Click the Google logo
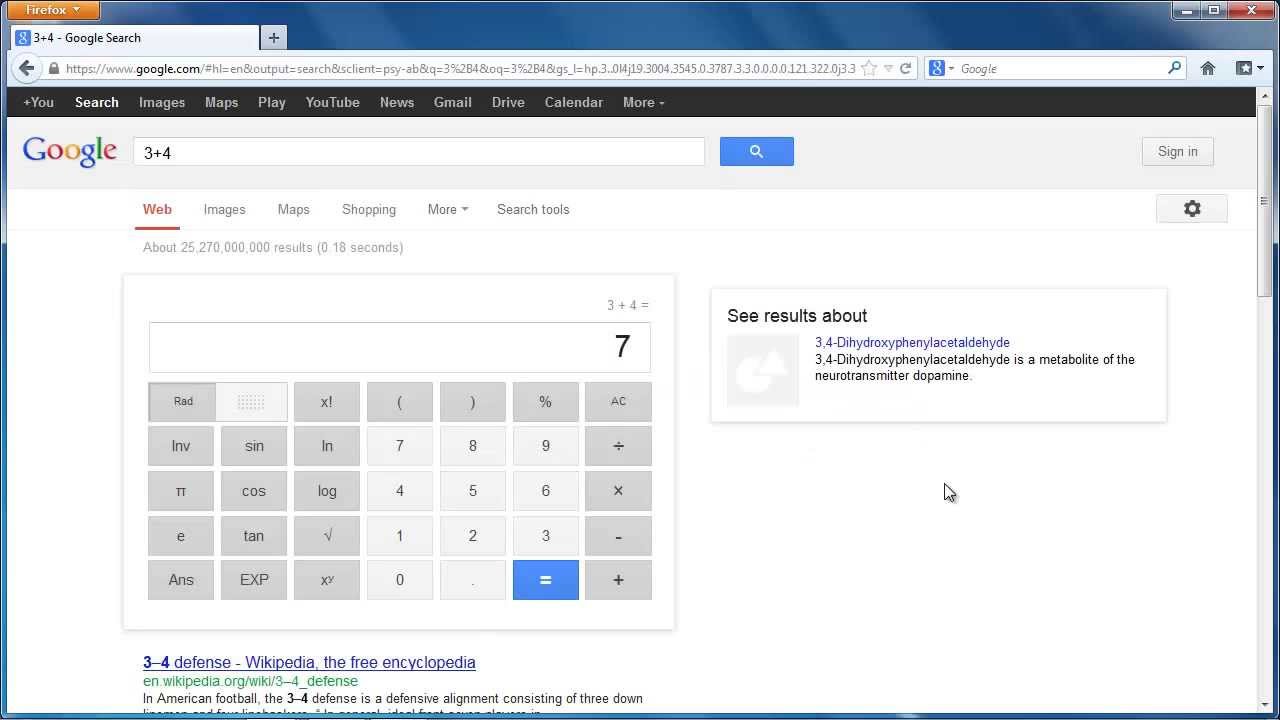The height and width of the screenshot is (720, 1280). click(x=70, y=151)
